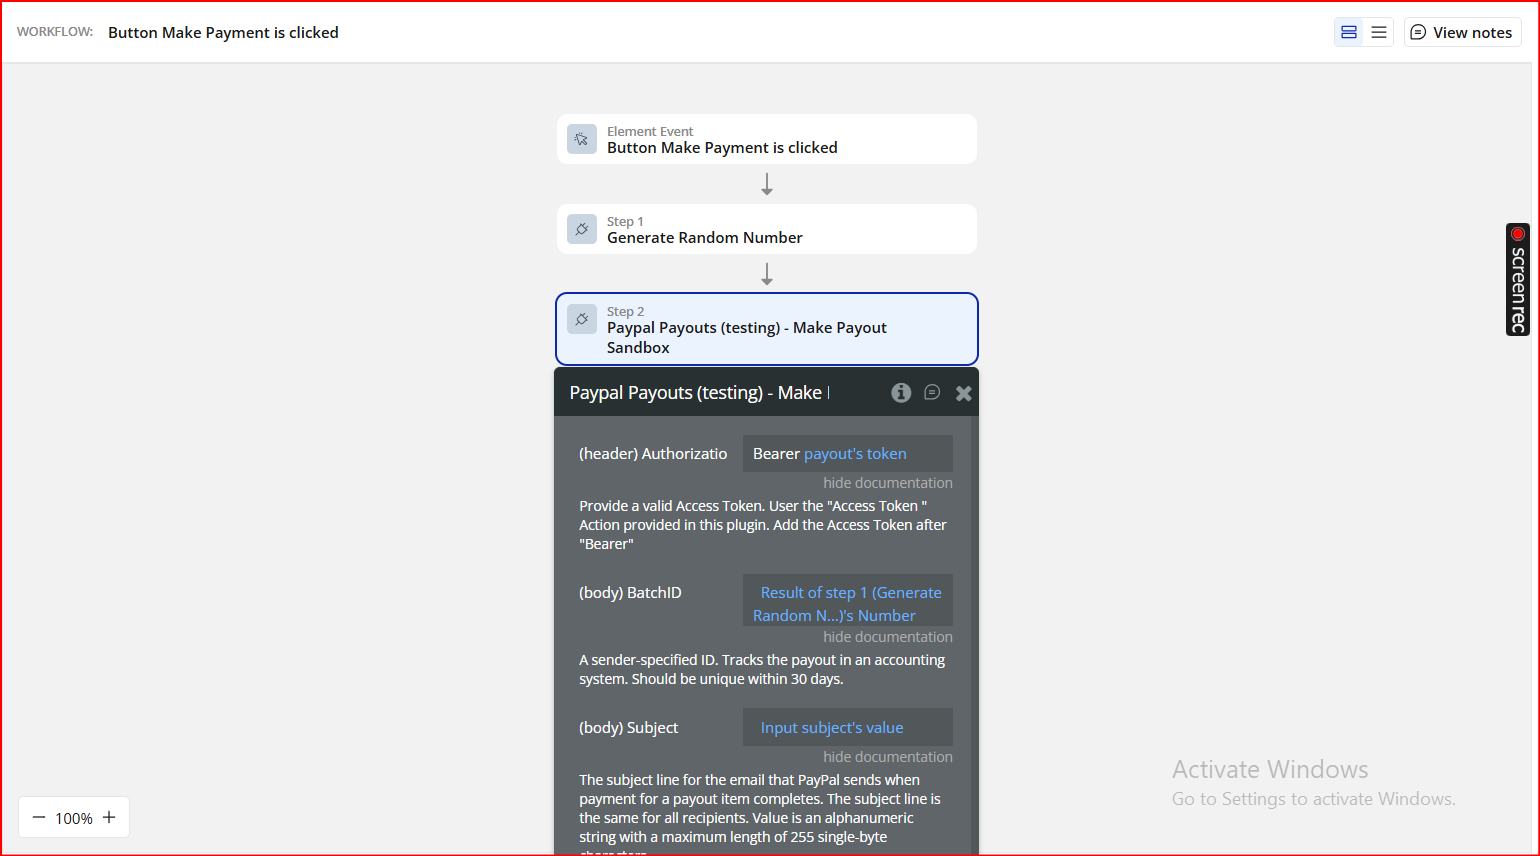Click the Element Event trigger icon

582,139
